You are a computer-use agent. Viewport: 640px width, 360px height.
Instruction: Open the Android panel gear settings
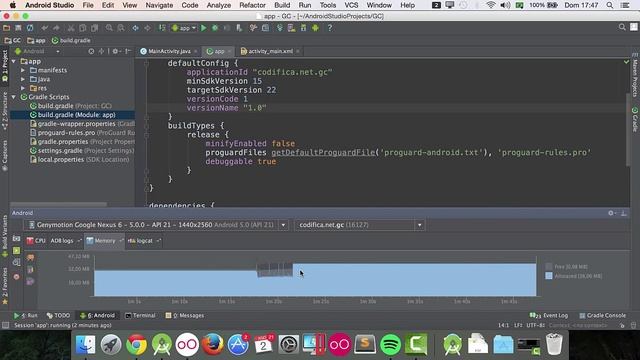point(611,213)
